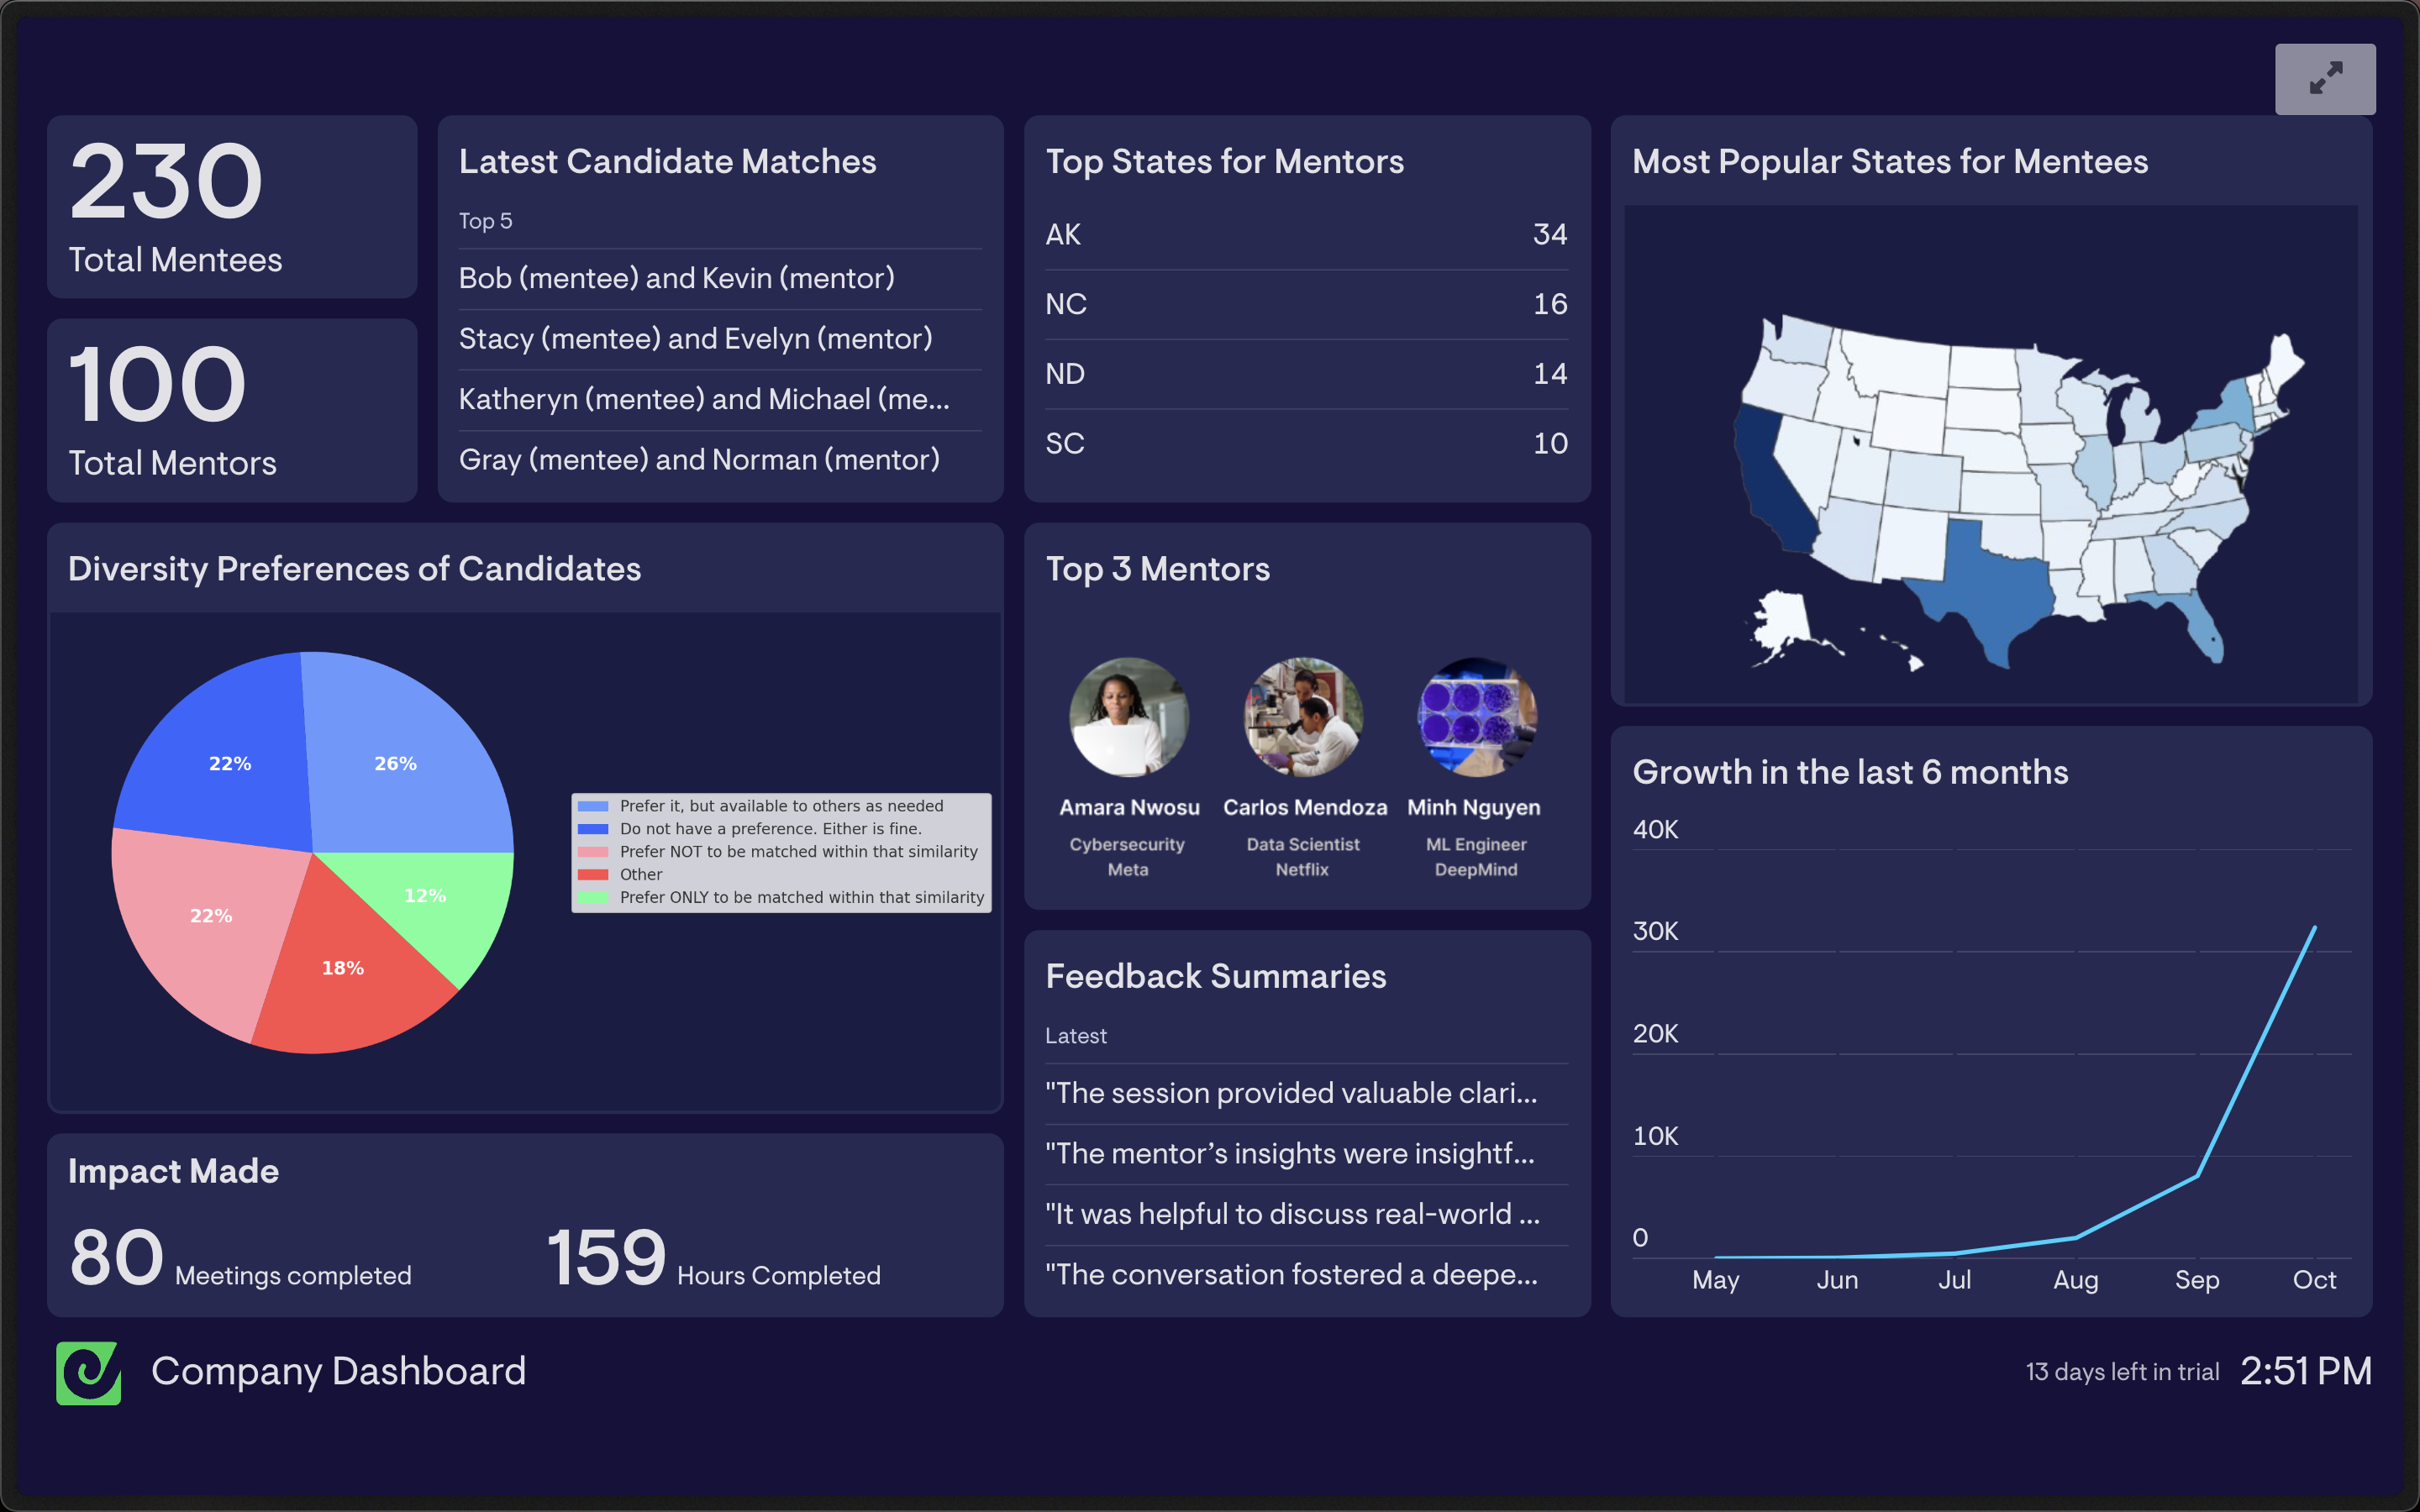This screenshot has height=1512, width=2420.
Task: Click the green Geckoboard logo icon
Action: [x=89, y=1372]
